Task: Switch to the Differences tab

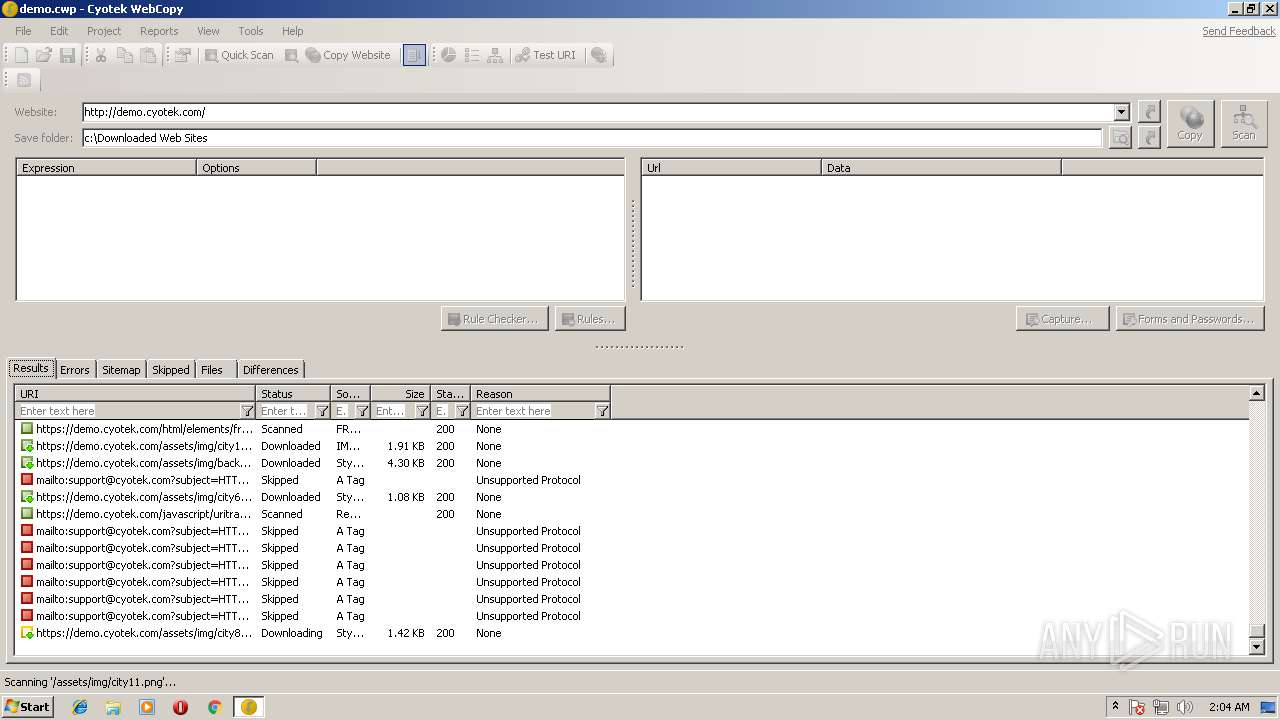Action: coord(270,370)
